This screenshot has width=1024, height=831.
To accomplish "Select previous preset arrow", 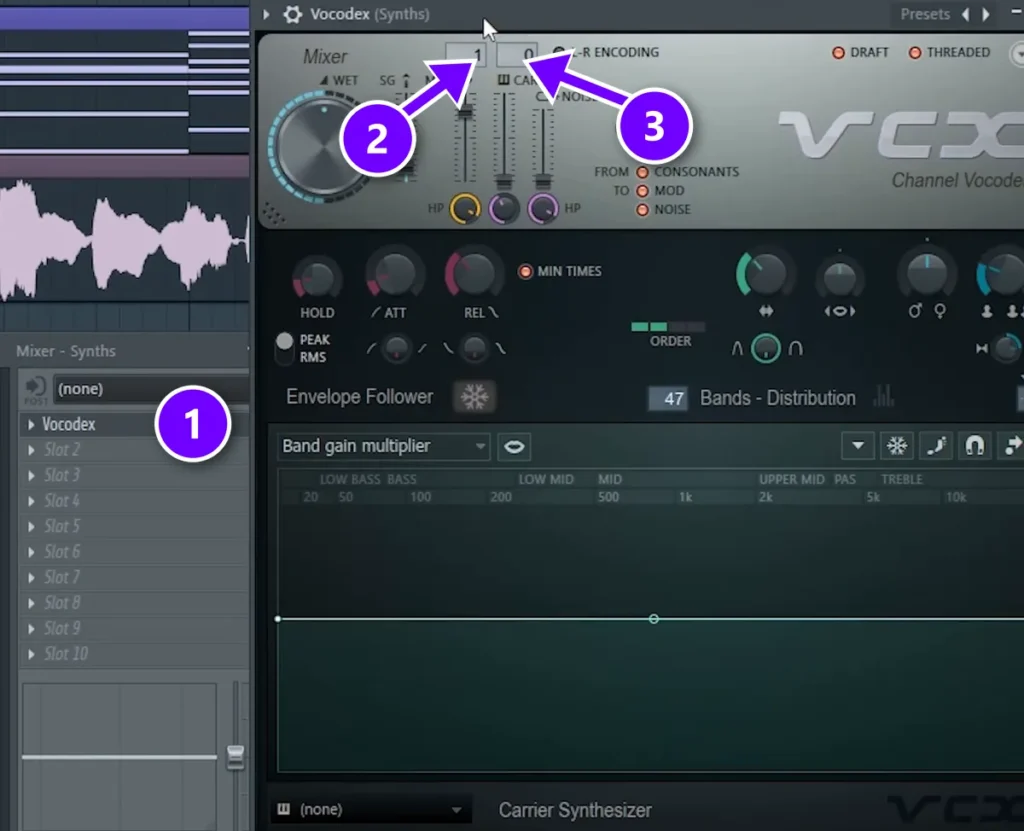I will tap(965, 14).
